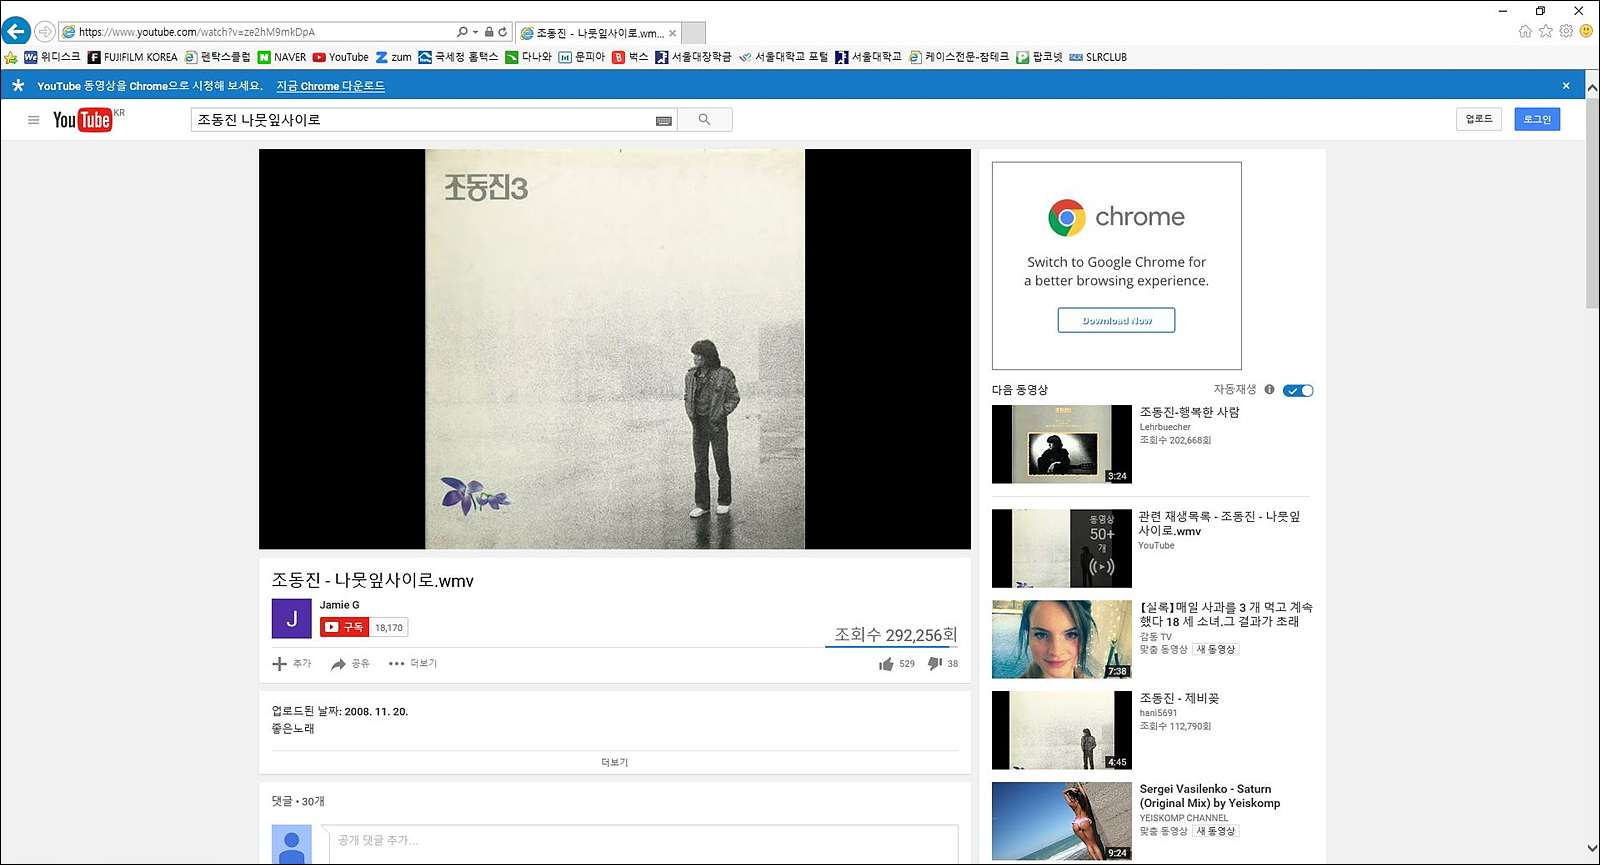Open the zum bookmark
1600x865 pixels.
tap(393, 57)
